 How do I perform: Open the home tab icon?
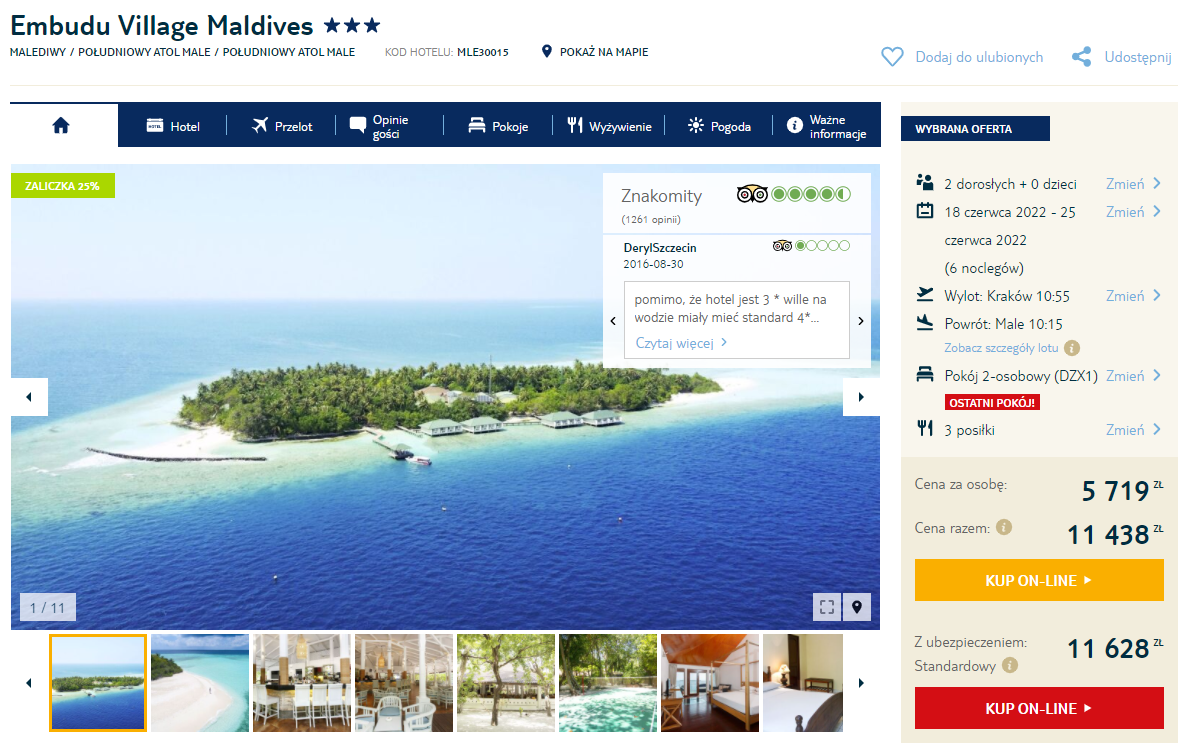click(61, 125)
